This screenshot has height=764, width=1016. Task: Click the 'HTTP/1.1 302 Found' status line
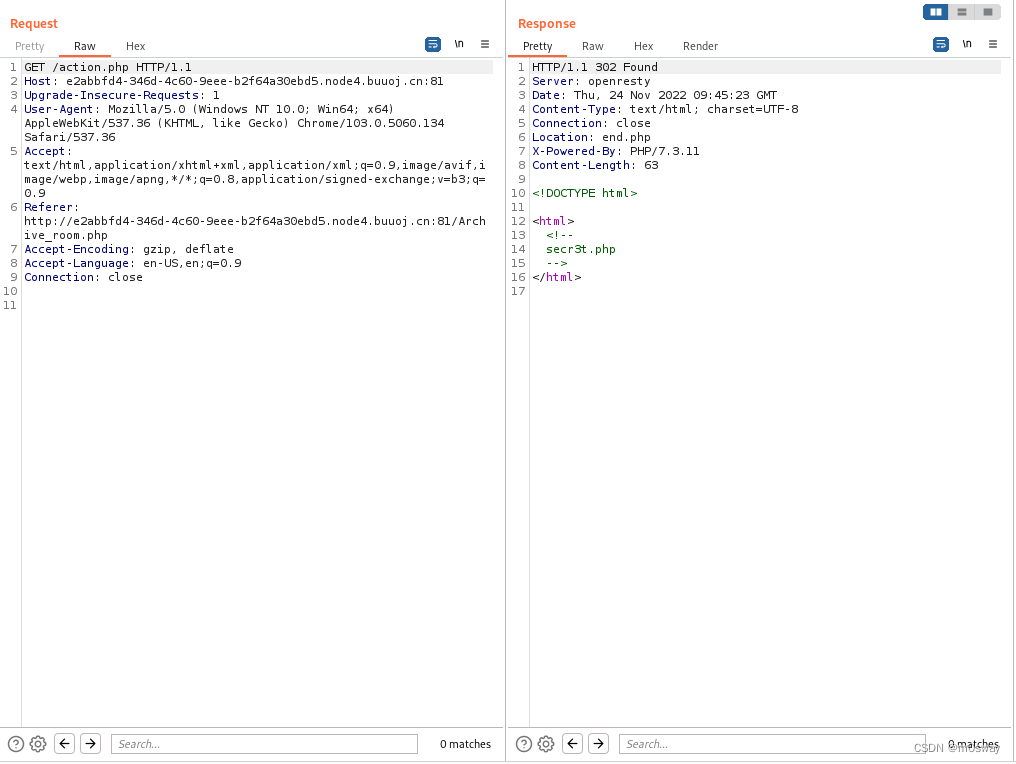(595, 67)
